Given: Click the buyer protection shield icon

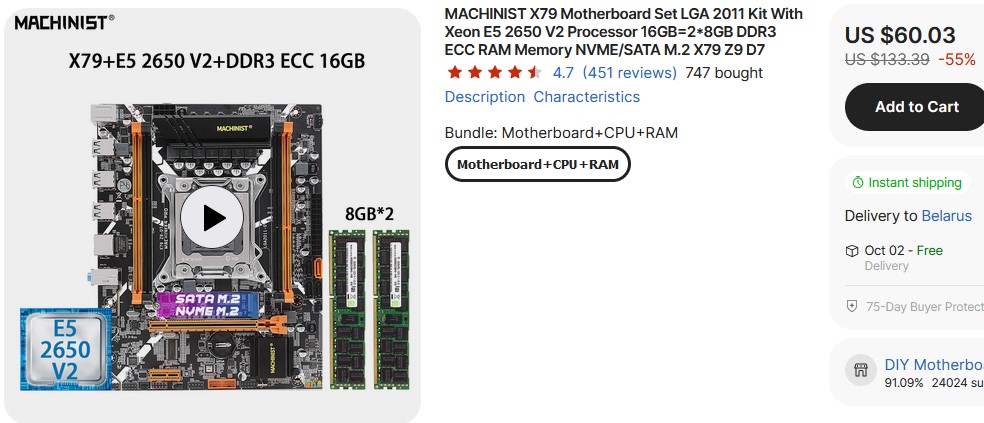Looking at the screenshot, I should (x=852, y=306).
